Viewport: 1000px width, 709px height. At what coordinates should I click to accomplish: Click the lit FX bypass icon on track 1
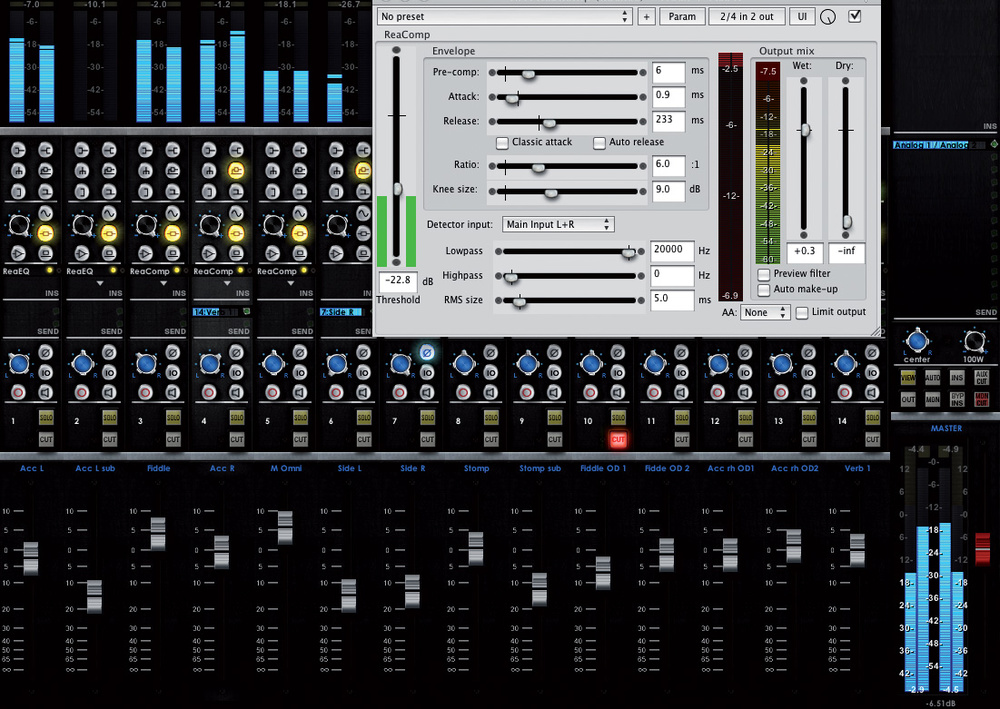pos(45,233)
